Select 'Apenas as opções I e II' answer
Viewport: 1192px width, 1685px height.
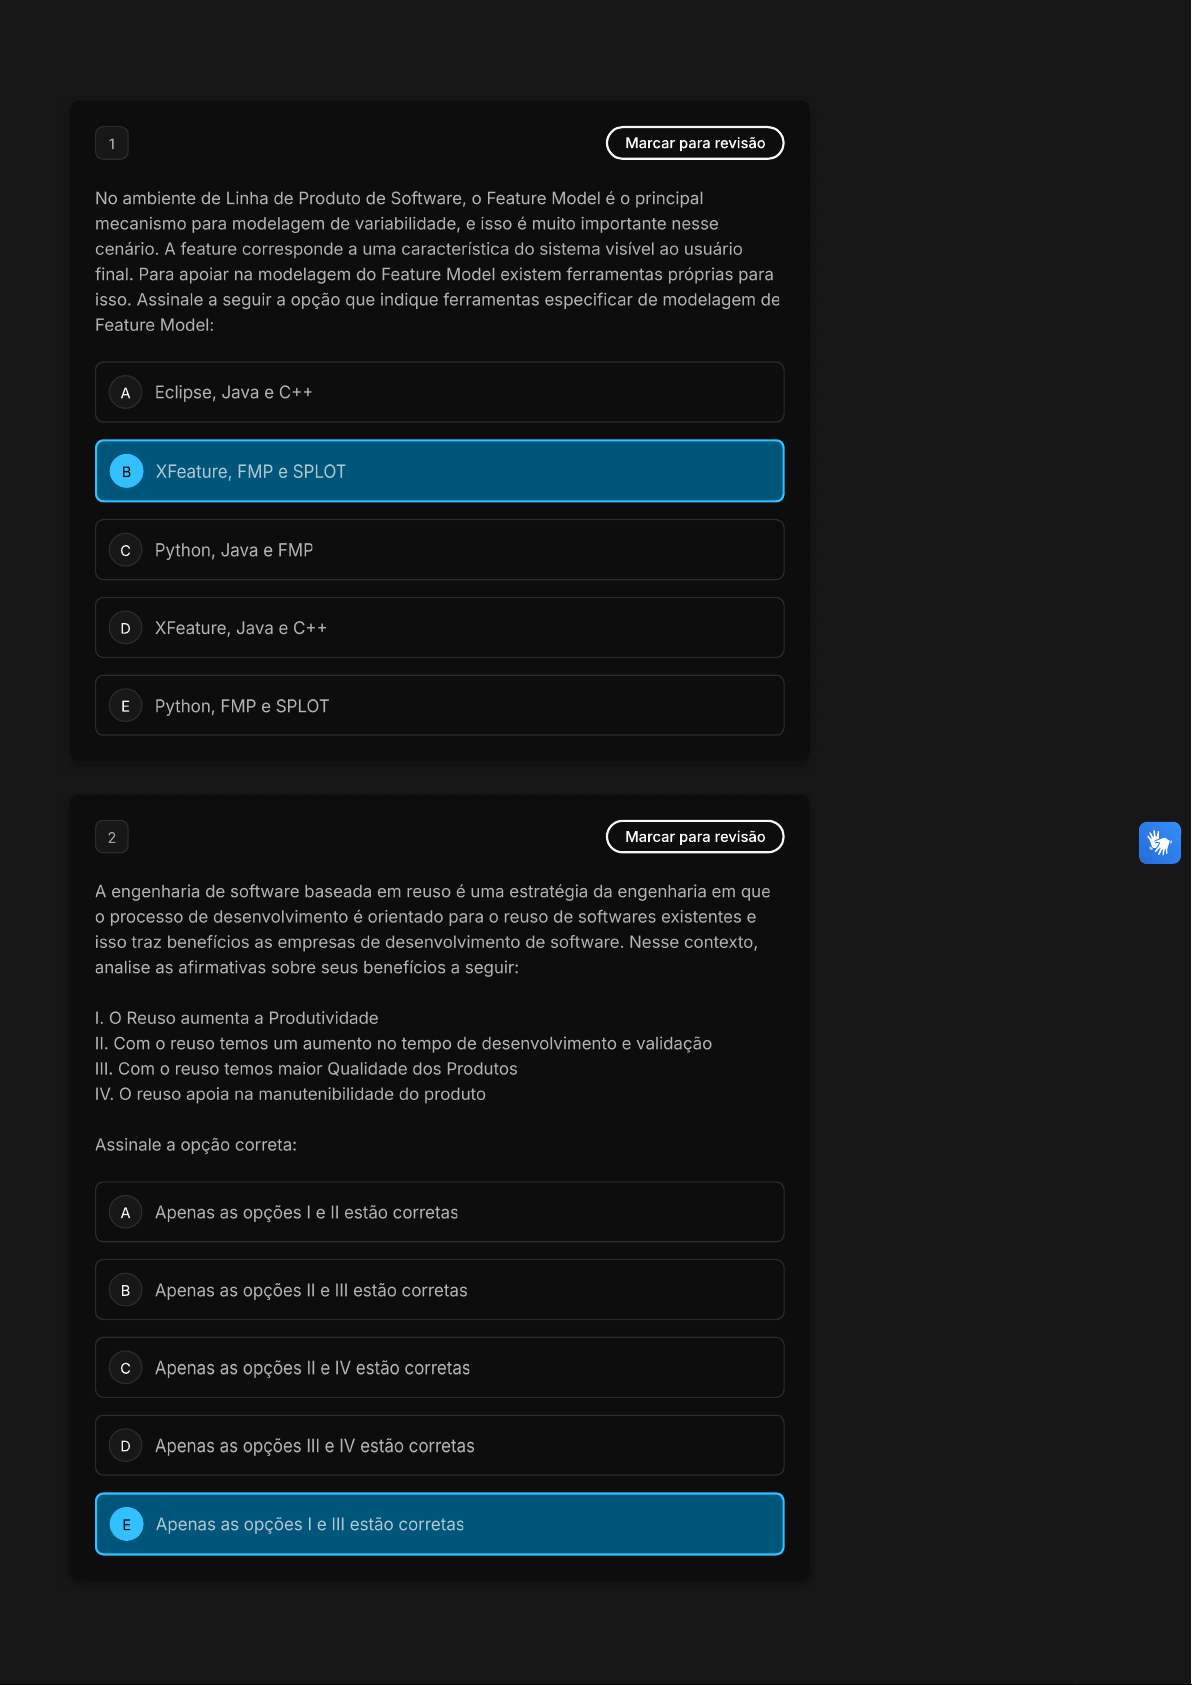pyautogui.click(x=439, y=1212)
